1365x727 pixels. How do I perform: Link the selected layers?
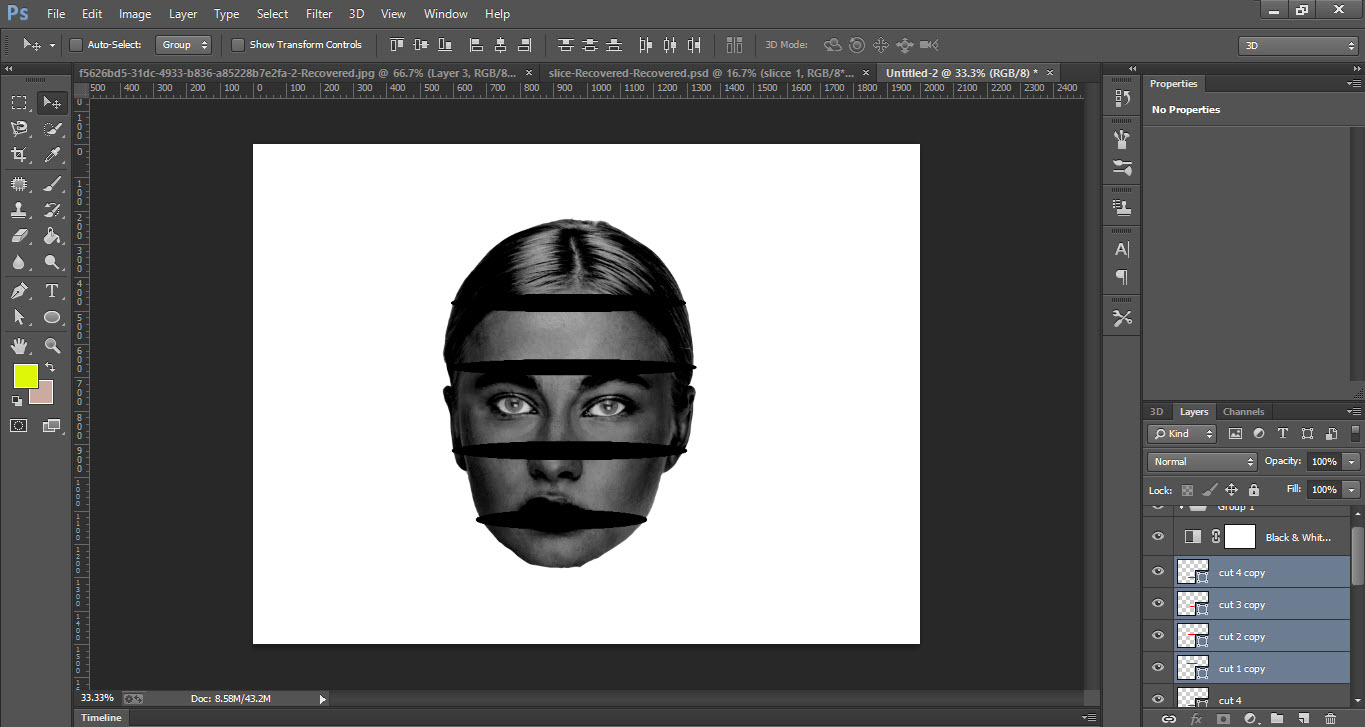[x=1168, y=718]
